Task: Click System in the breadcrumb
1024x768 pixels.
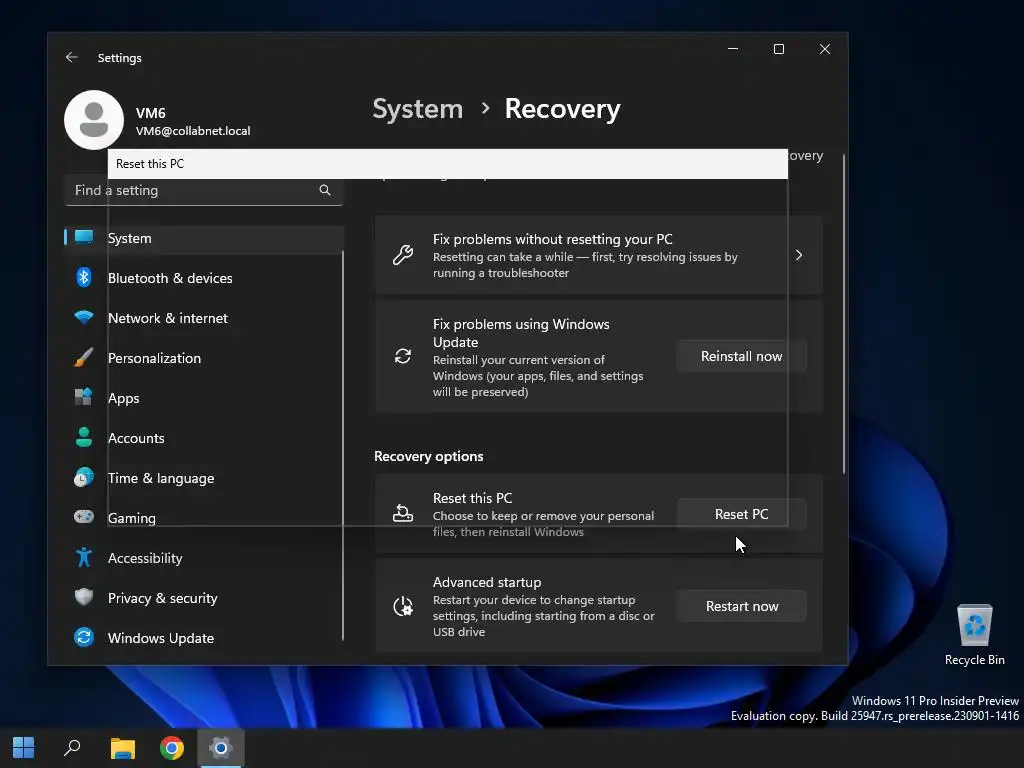Action: coord(417,108)
